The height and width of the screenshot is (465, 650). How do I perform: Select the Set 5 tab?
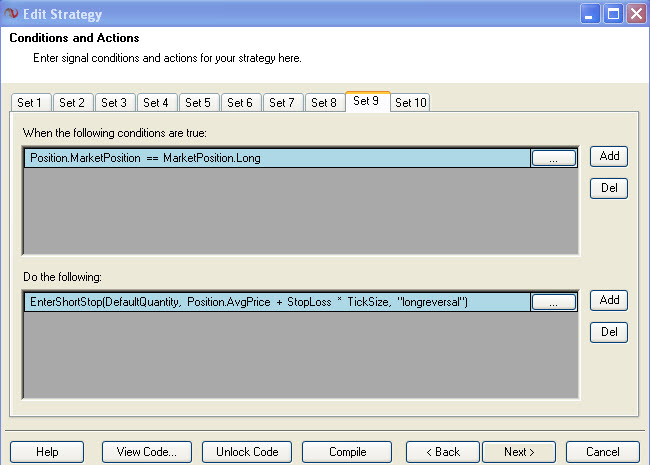click(198, 102)
